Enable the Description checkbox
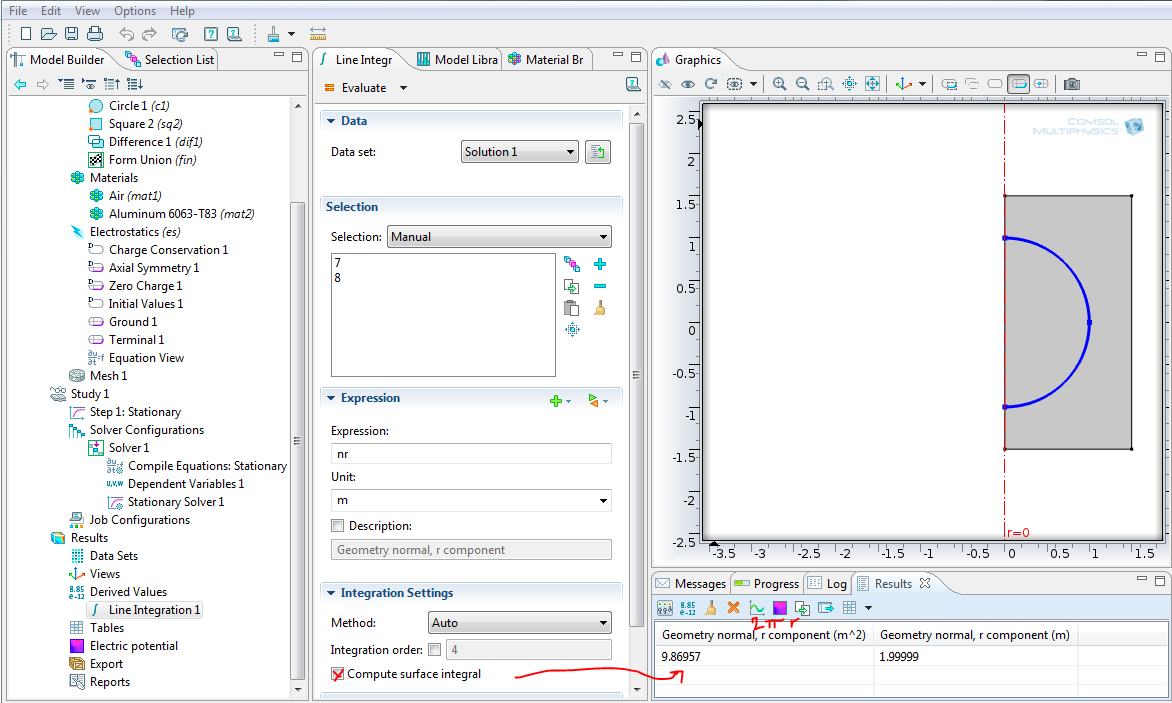This screenshot has height=703, width=1172. (338, 526)
